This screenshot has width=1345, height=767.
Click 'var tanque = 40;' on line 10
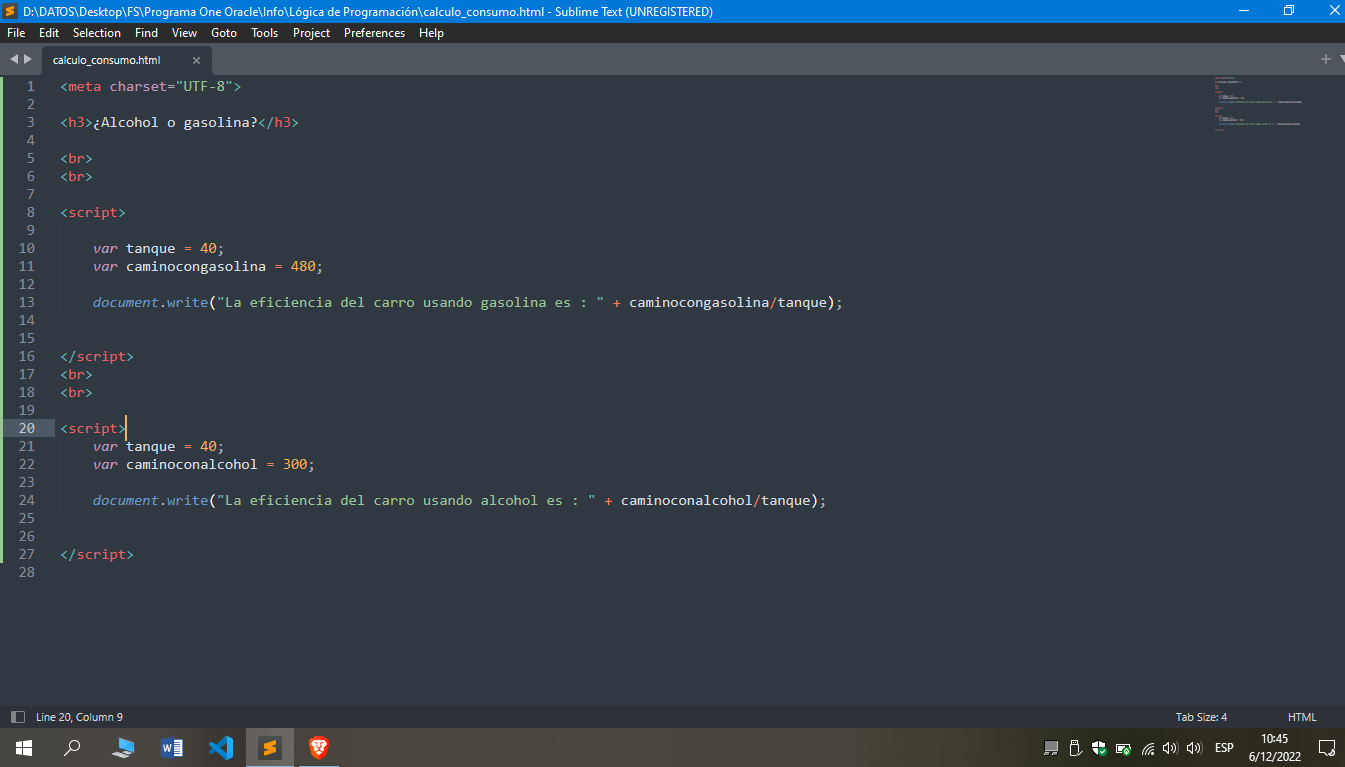pyautogui.click(x=159, y=248)
